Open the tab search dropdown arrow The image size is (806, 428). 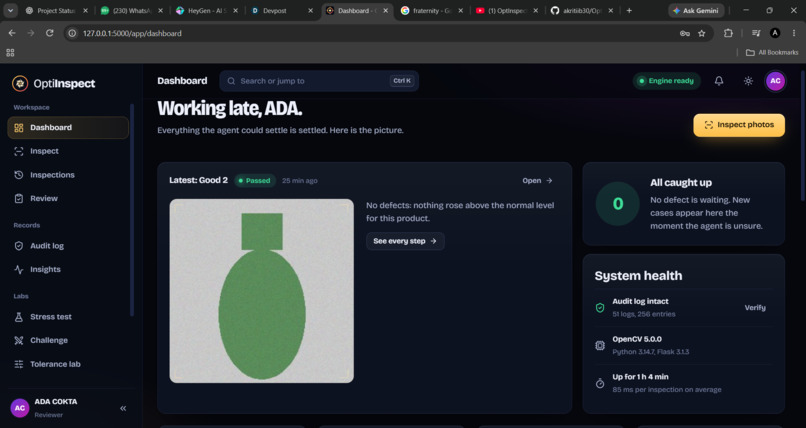(10, 10)
